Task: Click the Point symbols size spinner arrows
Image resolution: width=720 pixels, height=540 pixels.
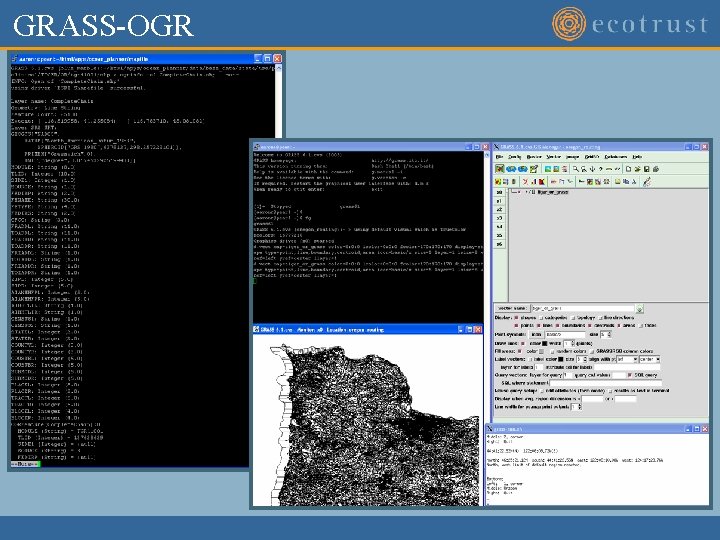Action: click(x=609, y=334)
